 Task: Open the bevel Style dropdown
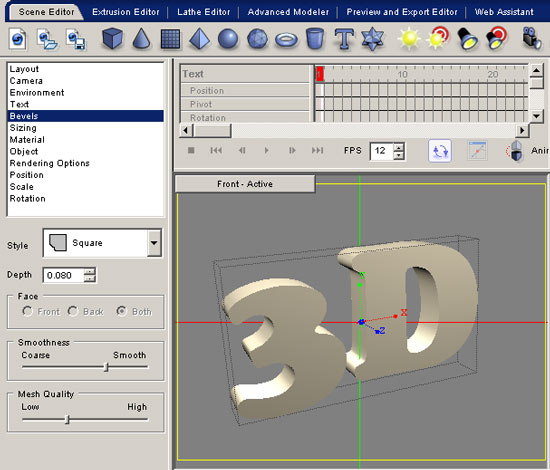154,243
